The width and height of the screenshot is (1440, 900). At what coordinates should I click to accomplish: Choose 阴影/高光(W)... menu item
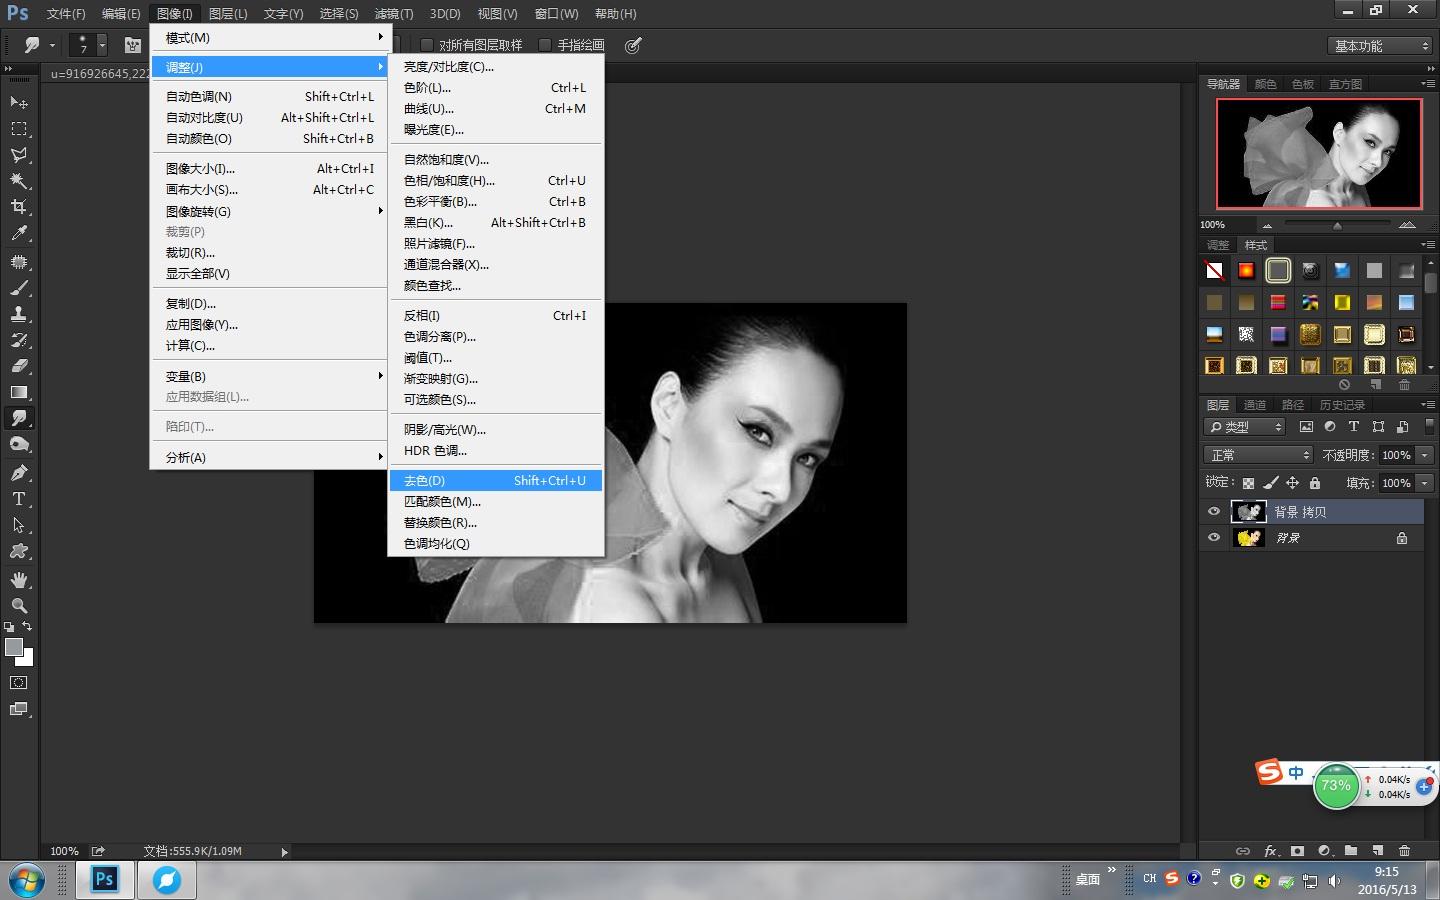[495, 430]
